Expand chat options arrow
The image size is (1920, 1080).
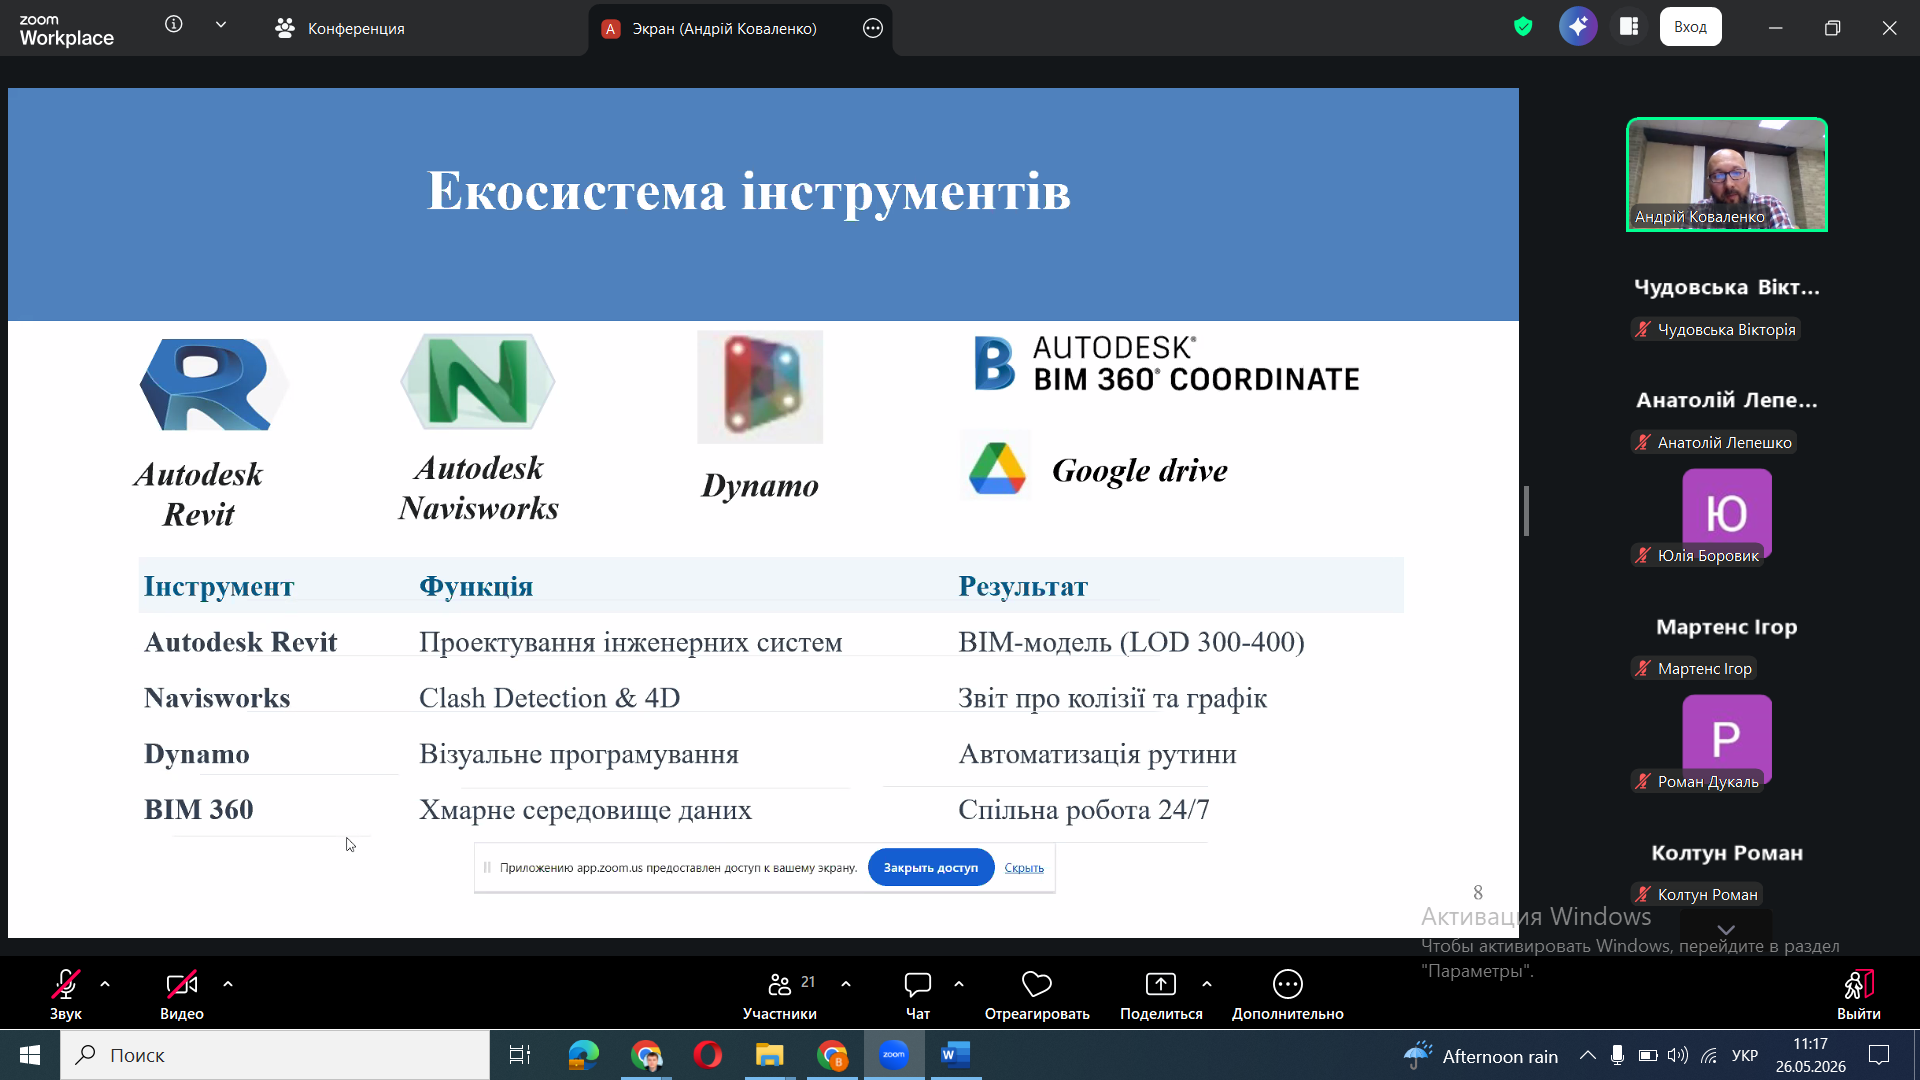tap(959, 984)
